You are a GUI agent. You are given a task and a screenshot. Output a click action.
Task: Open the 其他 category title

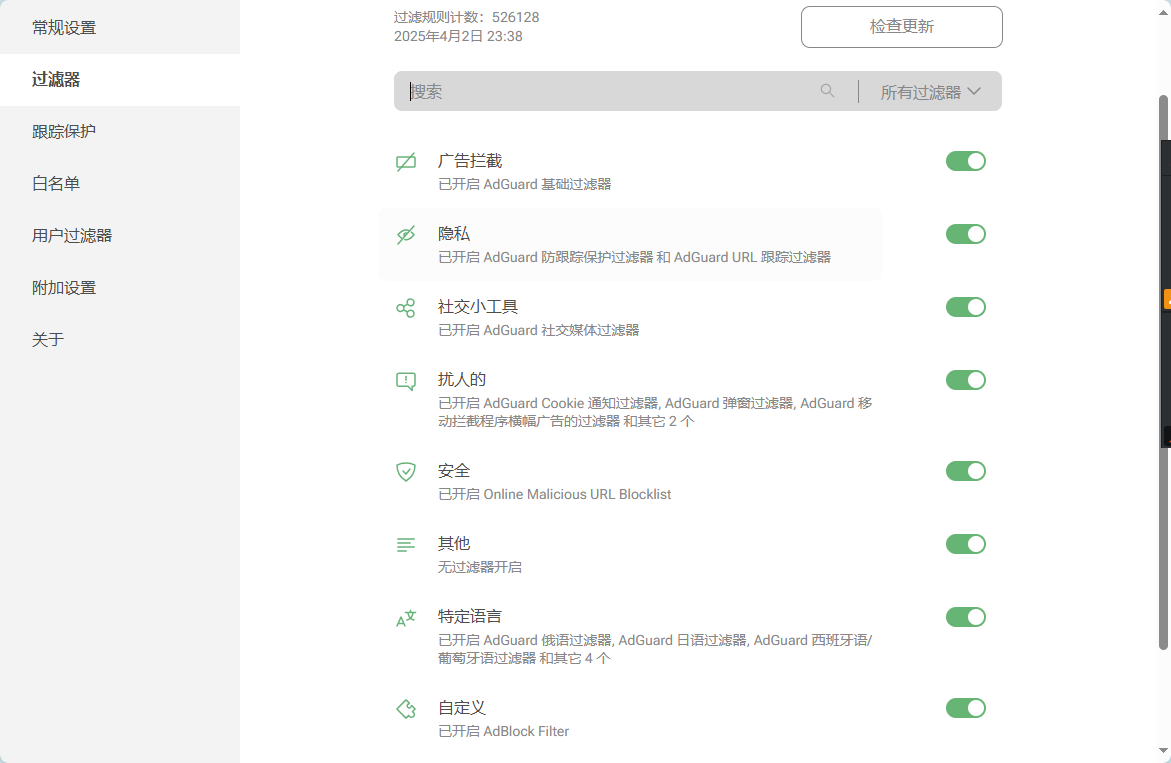(454, 544)
